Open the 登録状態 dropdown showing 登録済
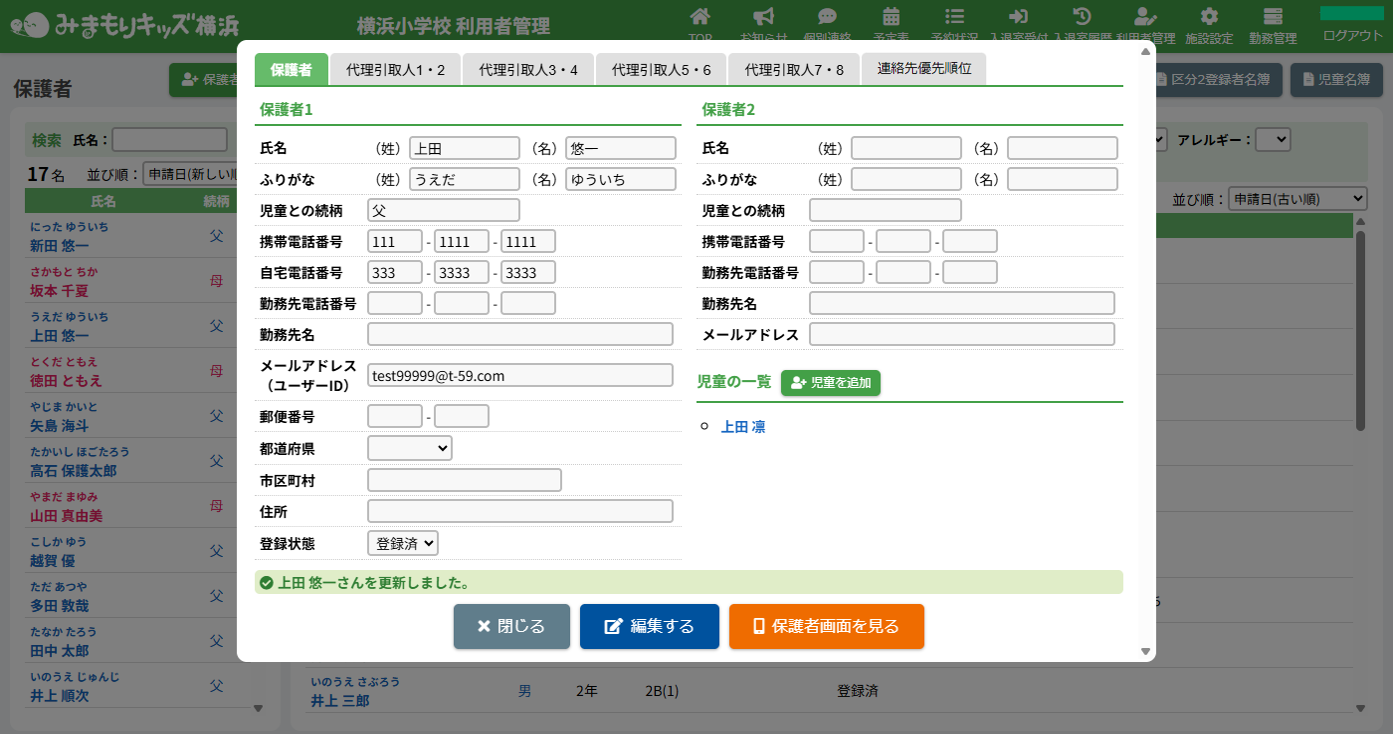The width and height of the screenshot is (1393, 734). pyautogui.click(x=402, y=543)
